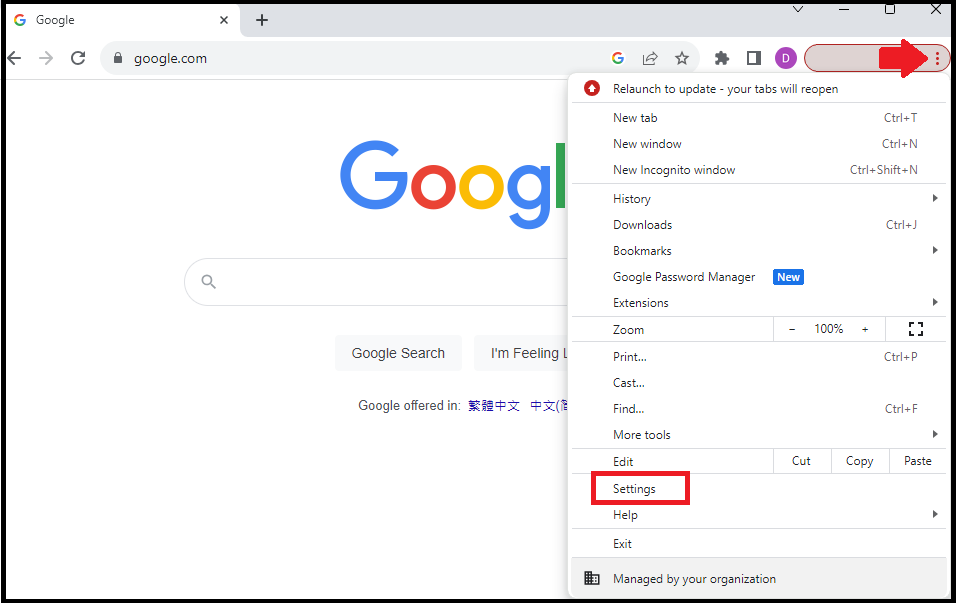
Task: Click Relaunch to update in the menu
Action: (x=759, y=89)
